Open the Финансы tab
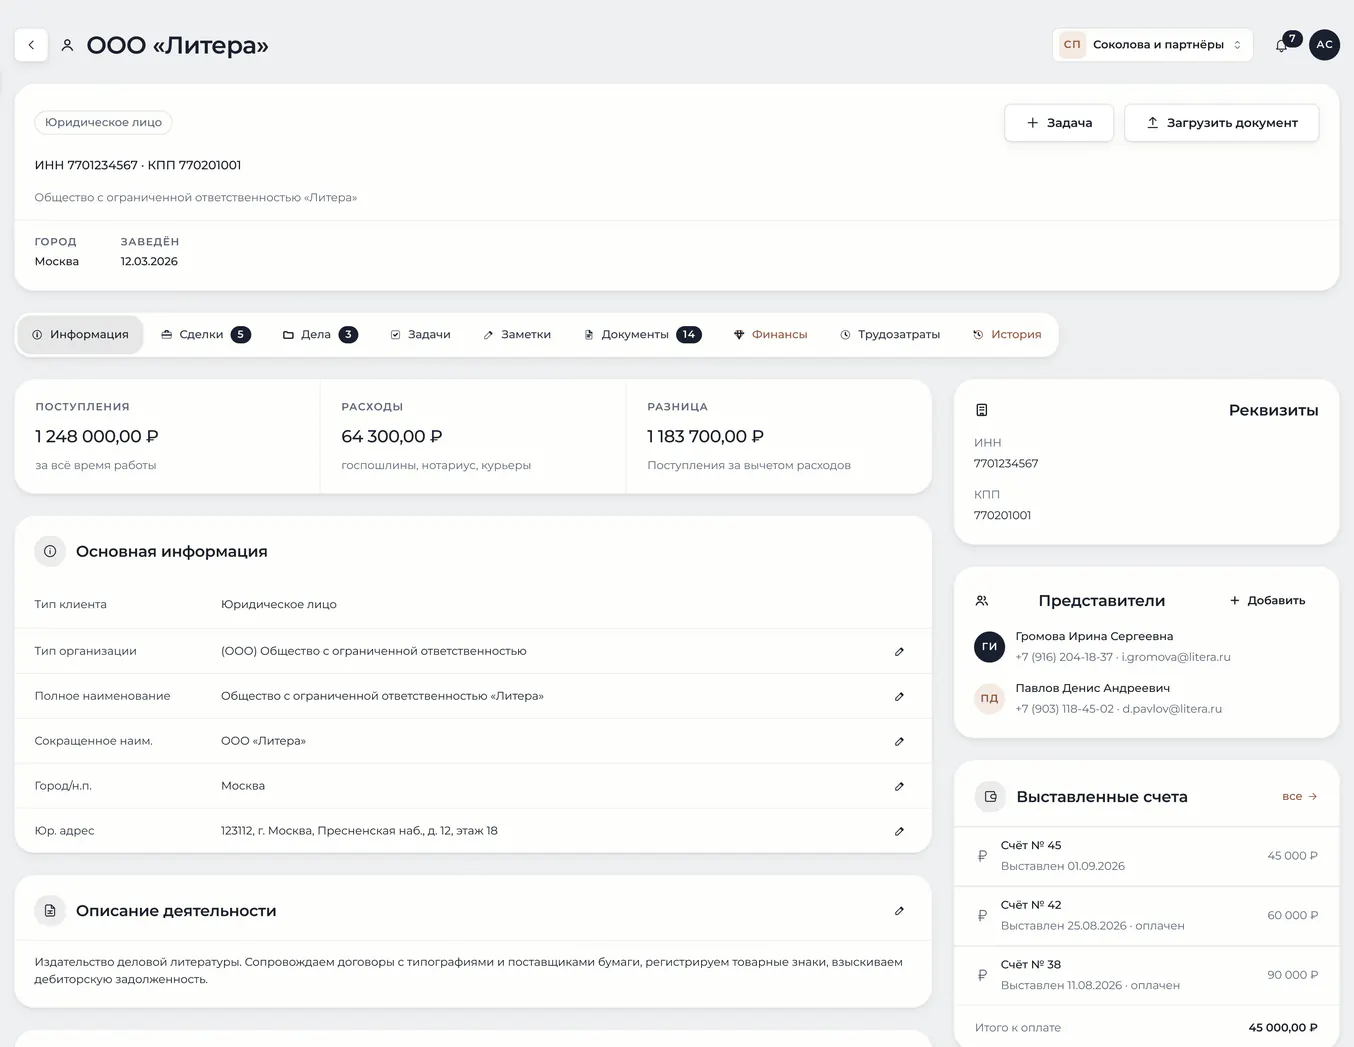 (x=770, y=334)
